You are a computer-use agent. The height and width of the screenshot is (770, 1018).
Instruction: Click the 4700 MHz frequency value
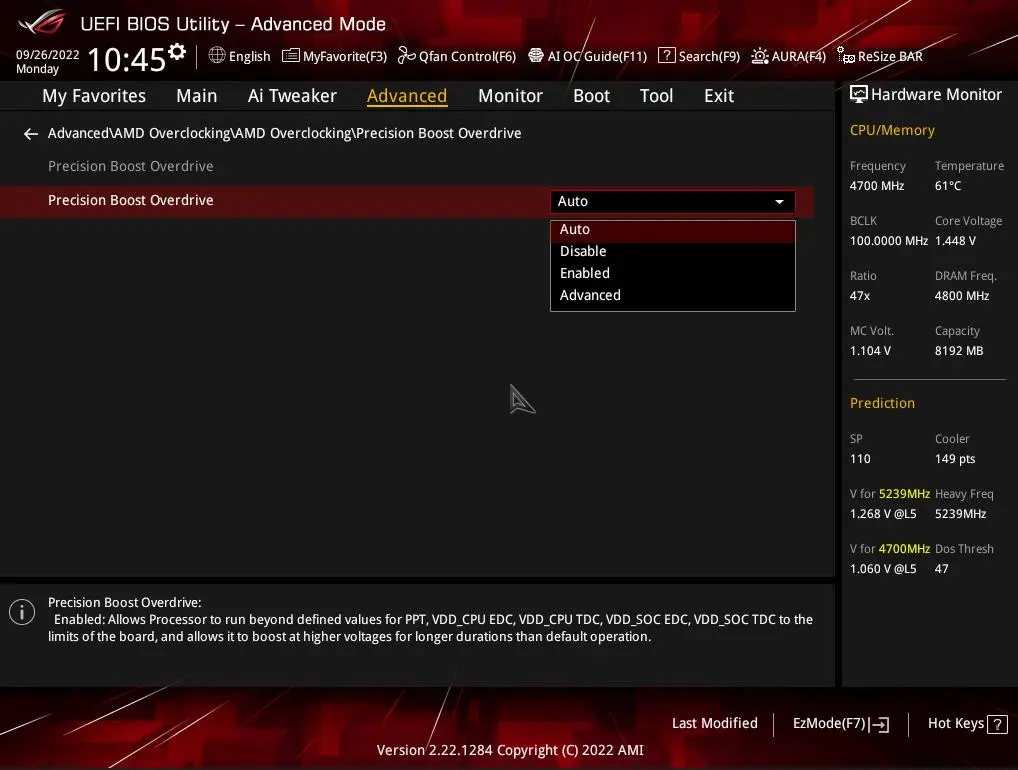876,186
